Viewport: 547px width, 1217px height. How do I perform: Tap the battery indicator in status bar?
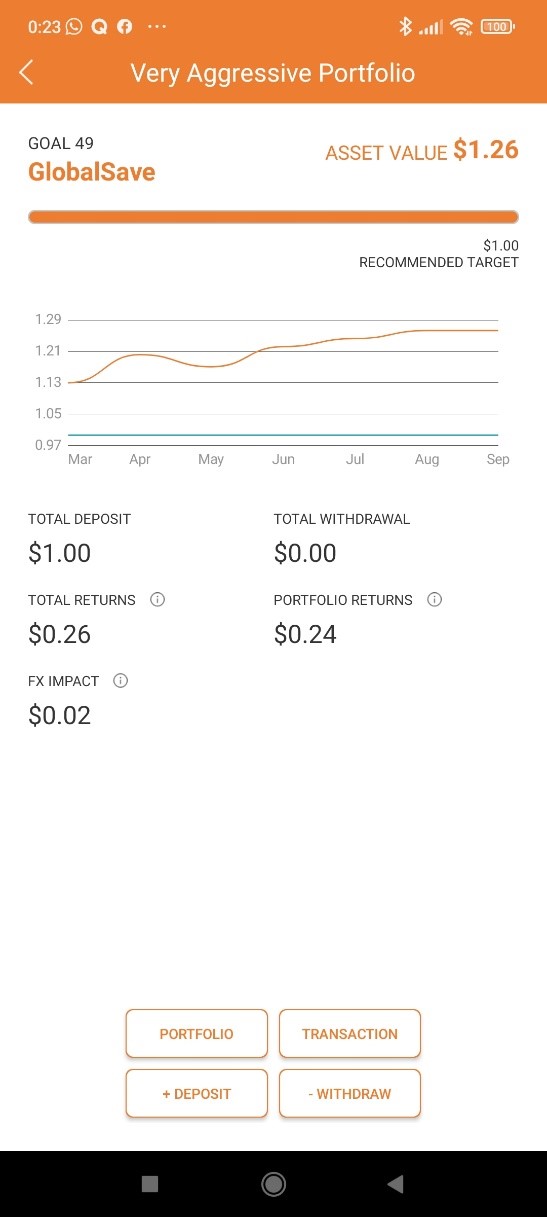point(497,27)
